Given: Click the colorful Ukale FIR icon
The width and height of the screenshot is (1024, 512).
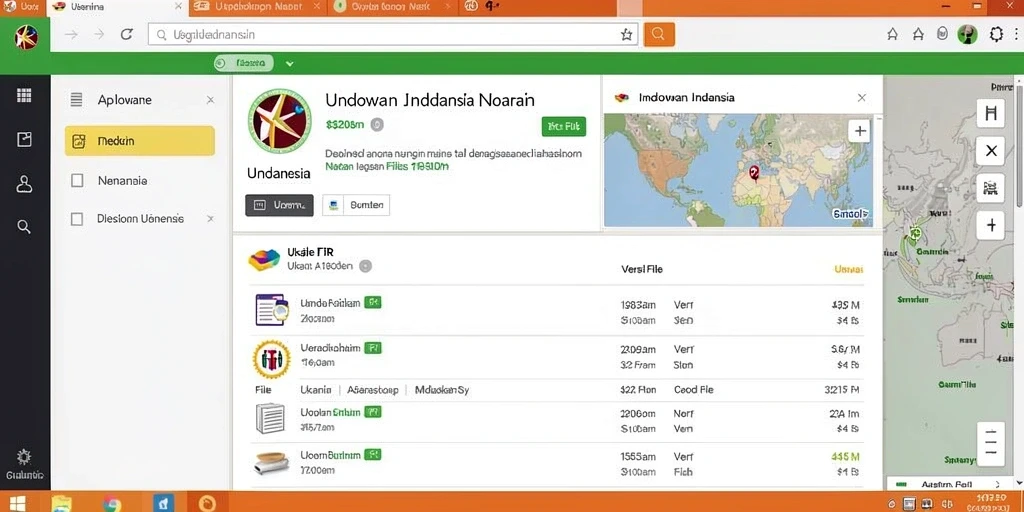Looking at the screenshot, I should pyautogui.click(x=264, y=259).
